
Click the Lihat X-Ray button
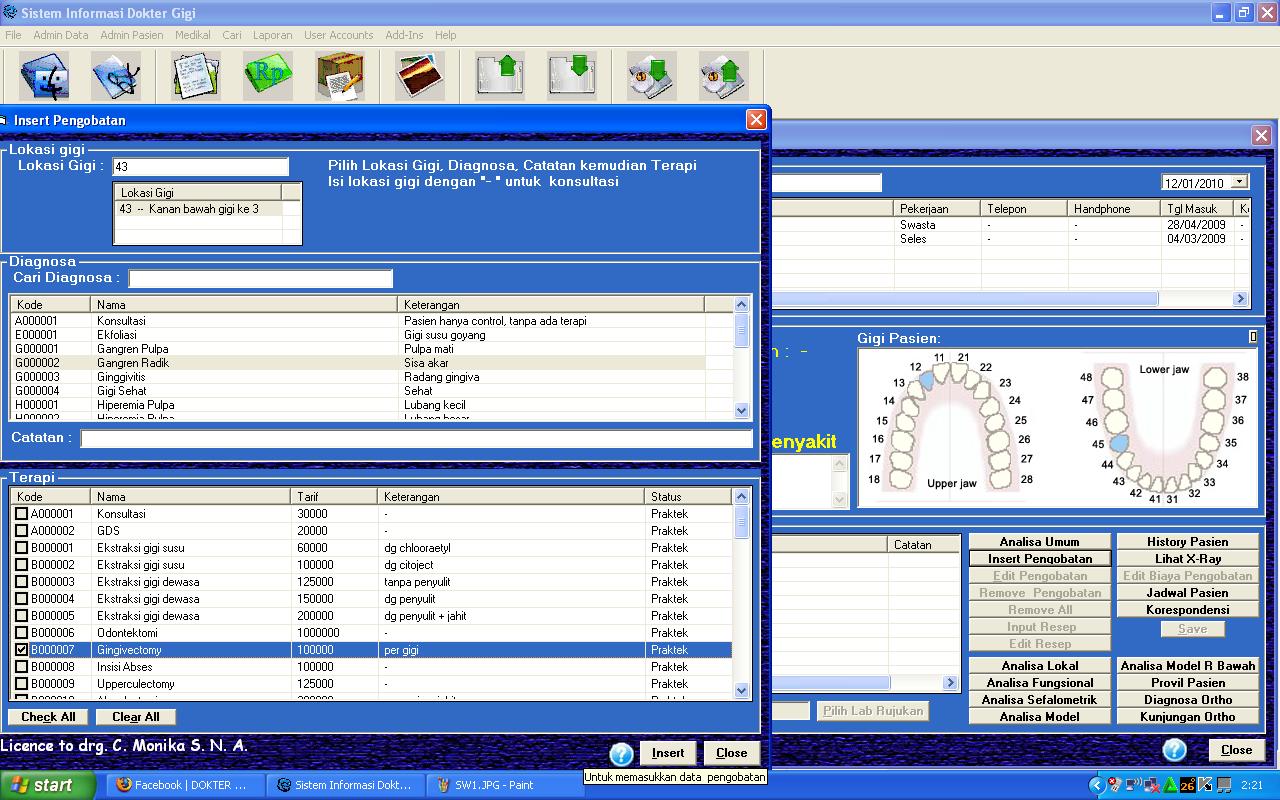(1188, 559)
